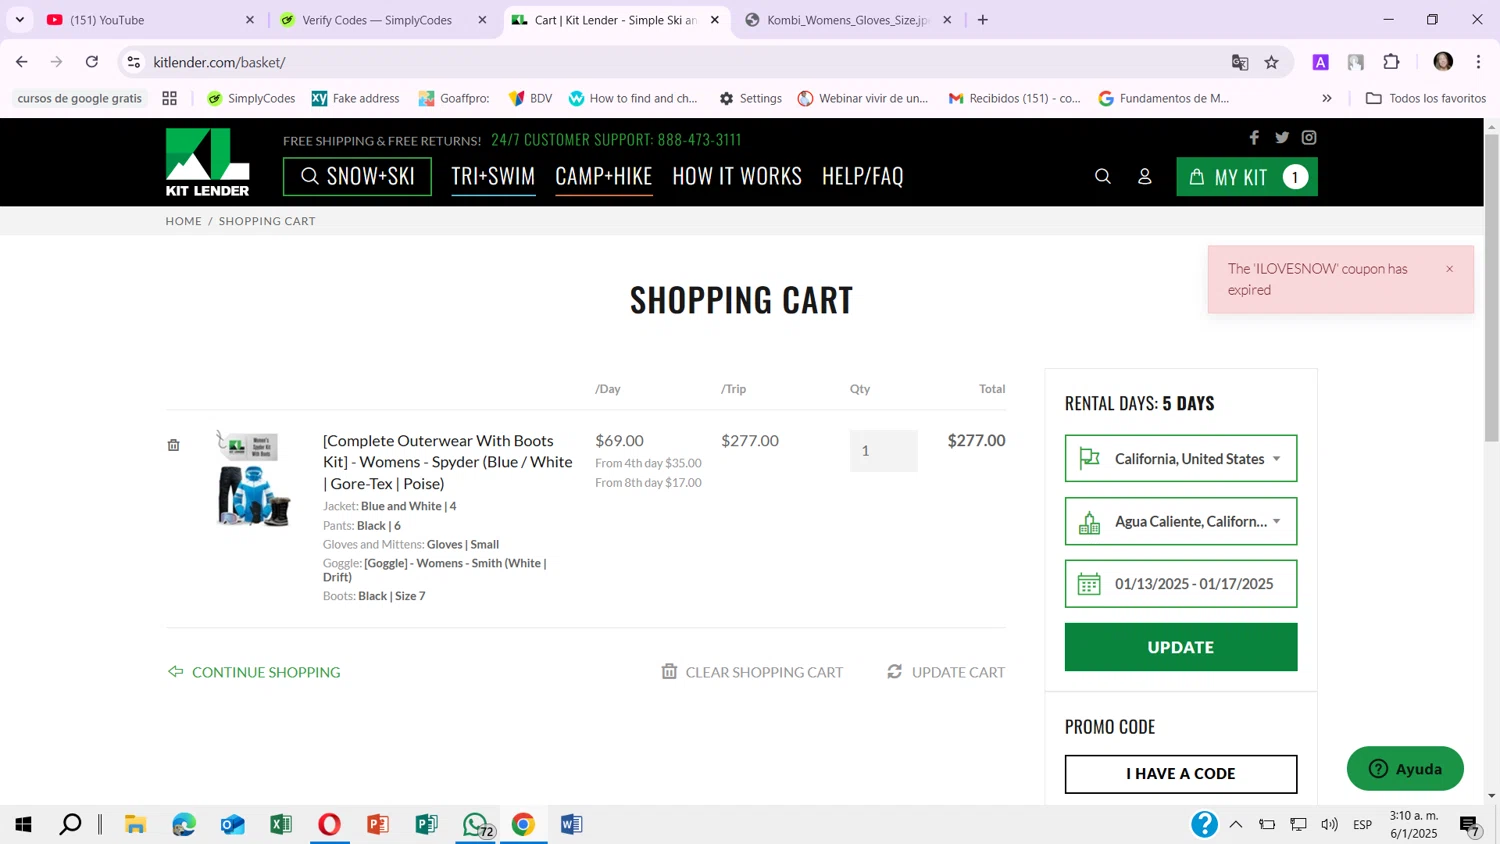Open Fake address bookmark
Screen dimensions: 1500x844
tap(355, 98)
